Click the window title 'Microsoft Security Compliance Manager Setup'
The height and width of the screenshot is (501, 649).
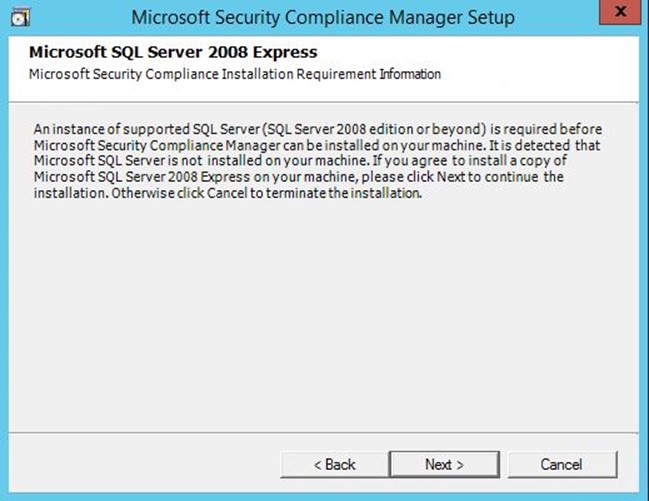point(323,17)
